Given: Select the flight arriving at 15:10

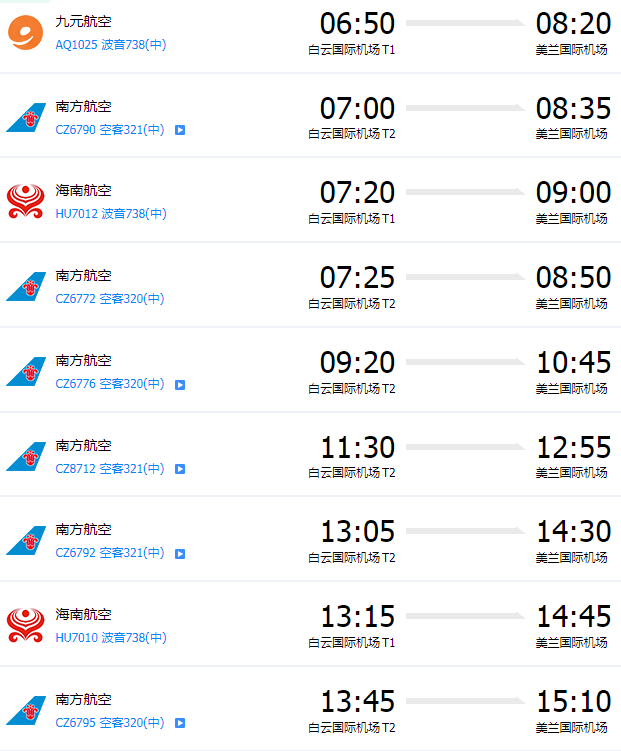Looking at the screenshot, I should pos(310,709).
